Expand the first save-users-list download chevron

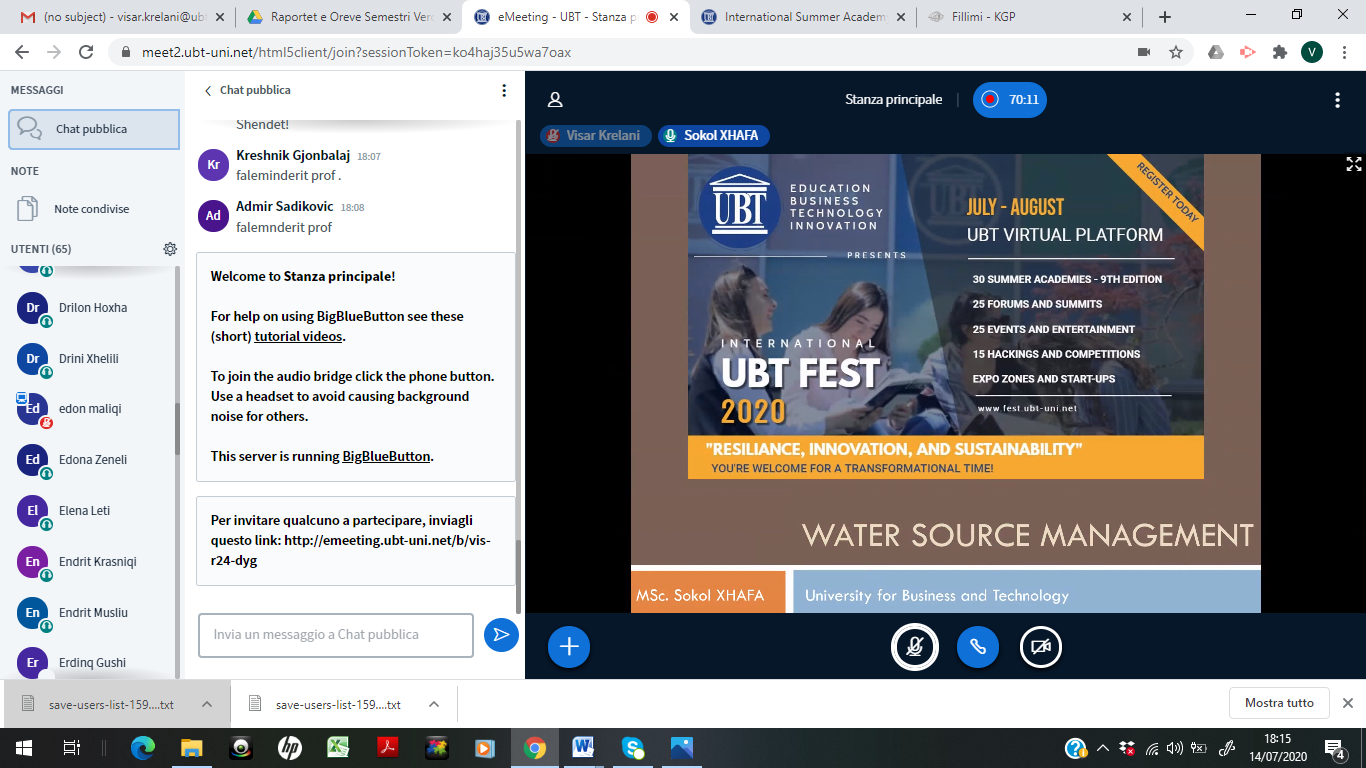[207, 704]
